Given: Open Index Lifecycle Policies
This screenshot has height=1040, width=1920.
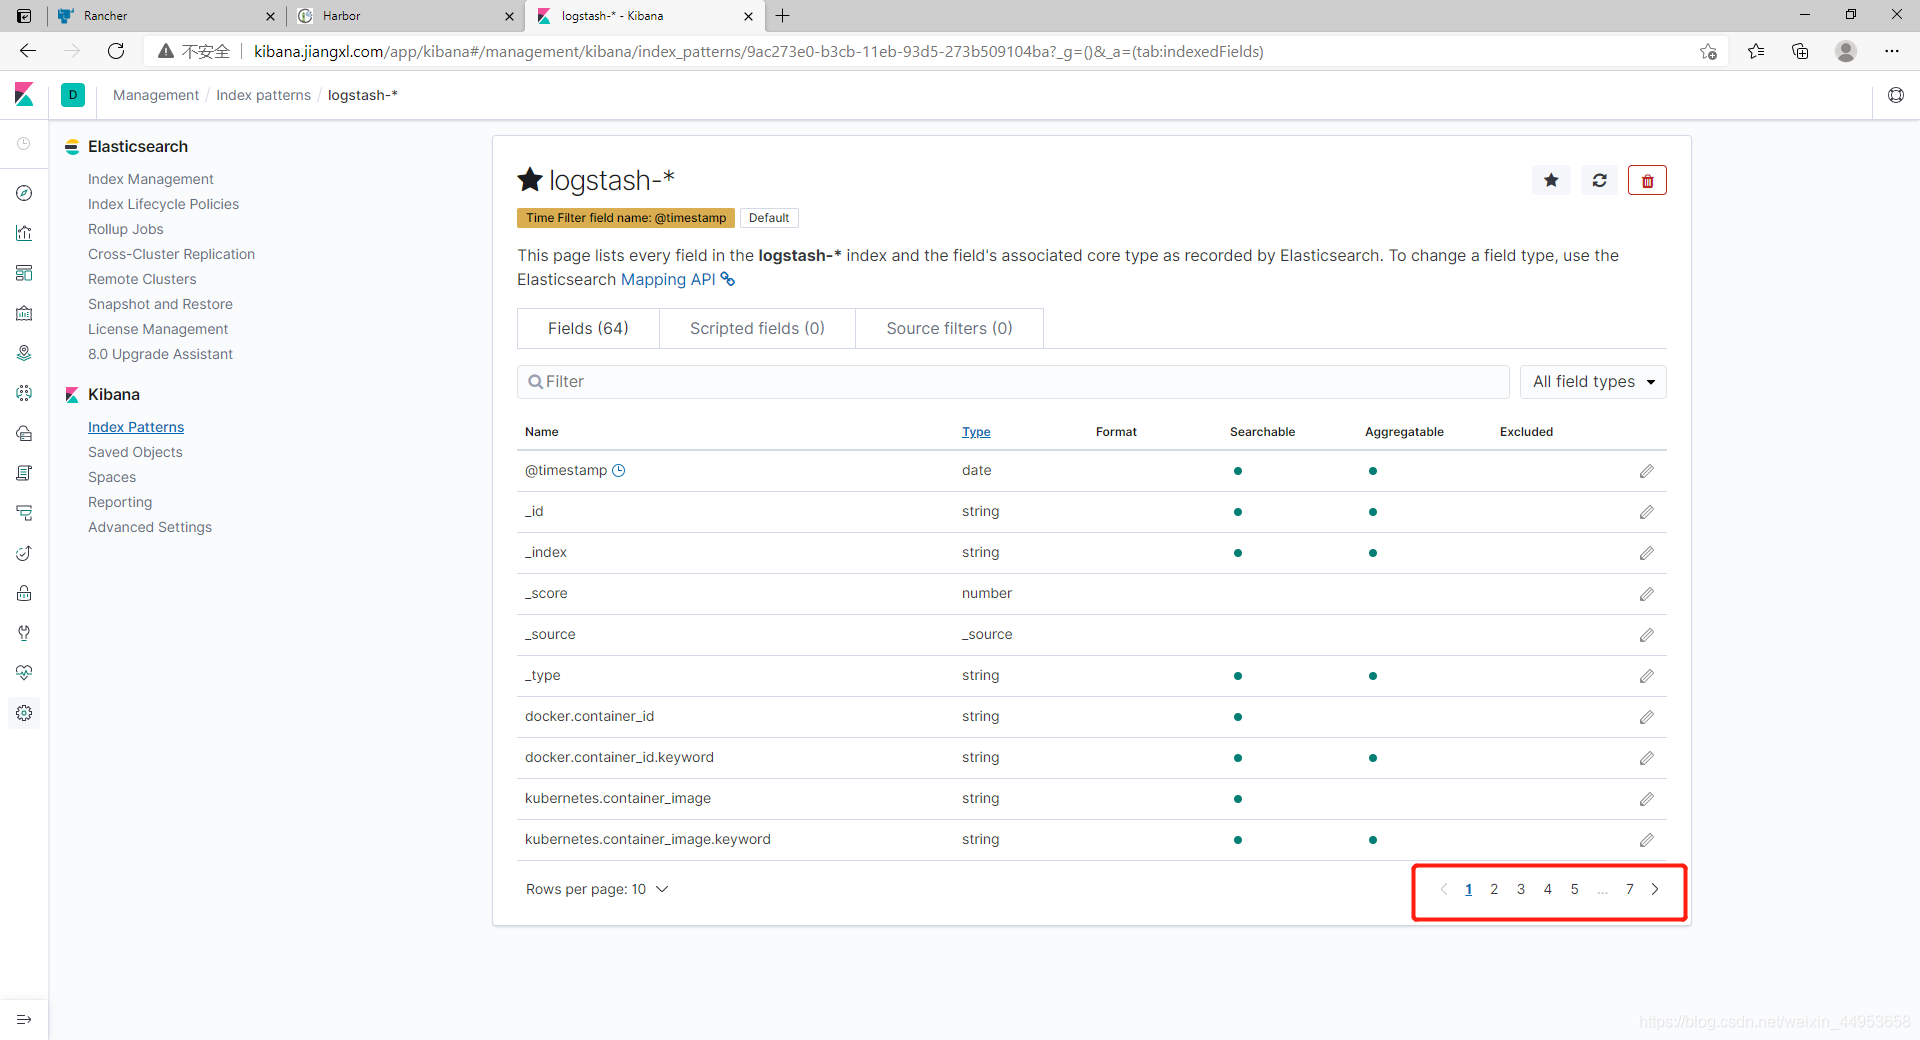Looking at the screenshot, I should 163,204.
